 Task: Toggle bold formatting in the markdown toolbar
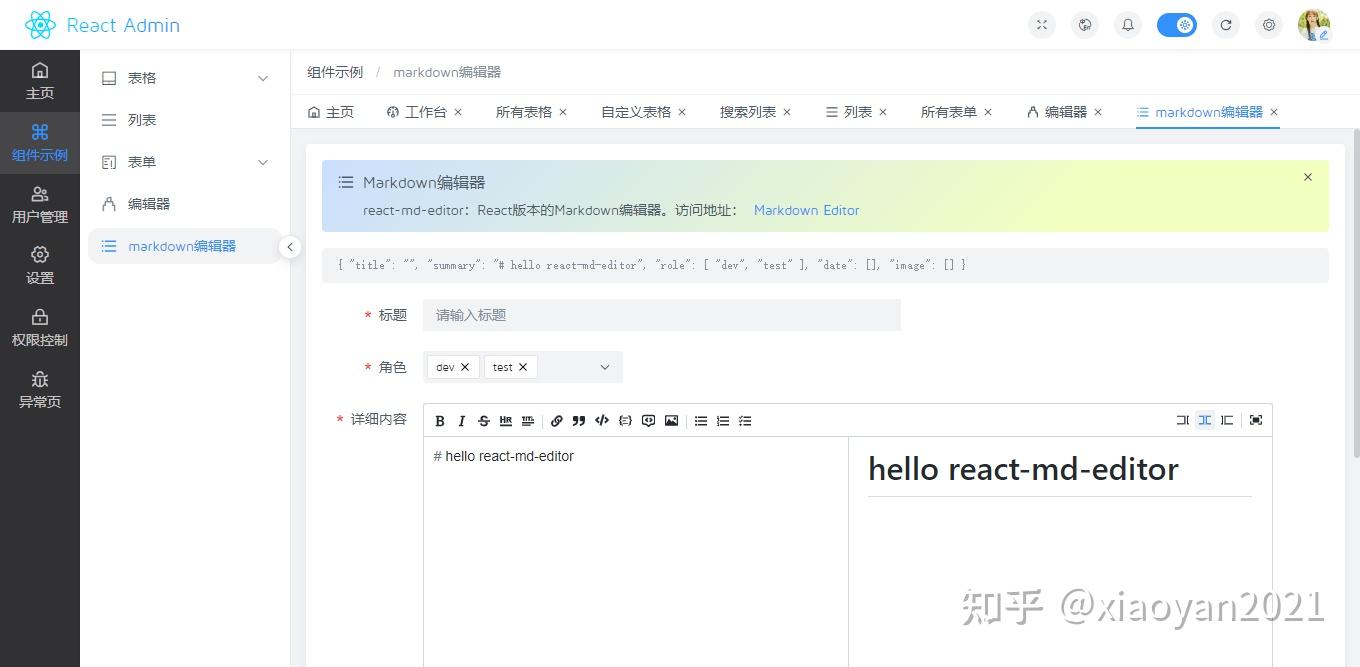pos(439,420)
